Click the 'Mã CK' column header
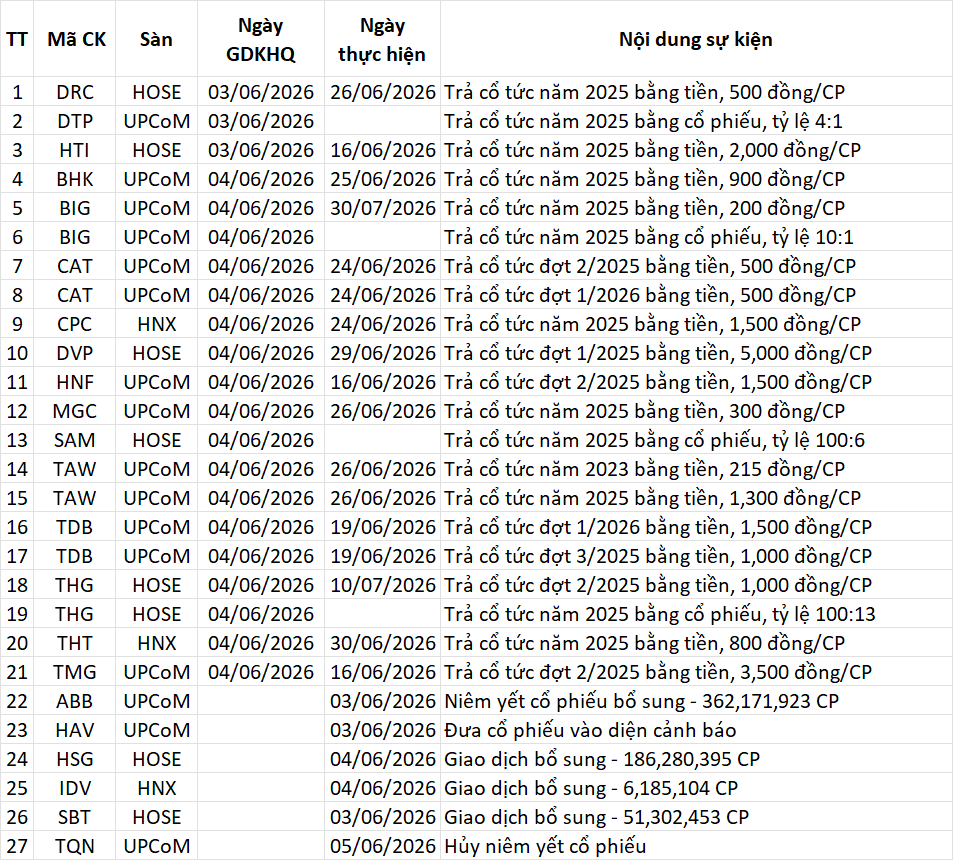Image resolution: width=953 pixels, height=860 pixels. tap(76, 40)
